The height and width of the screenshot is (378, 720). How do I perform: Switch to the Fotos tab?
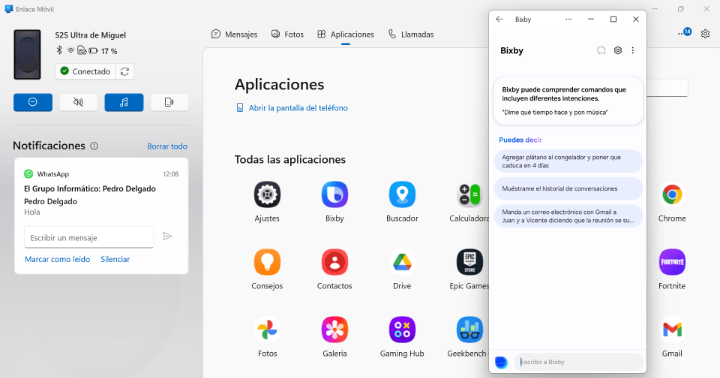[x=287, y=34]
